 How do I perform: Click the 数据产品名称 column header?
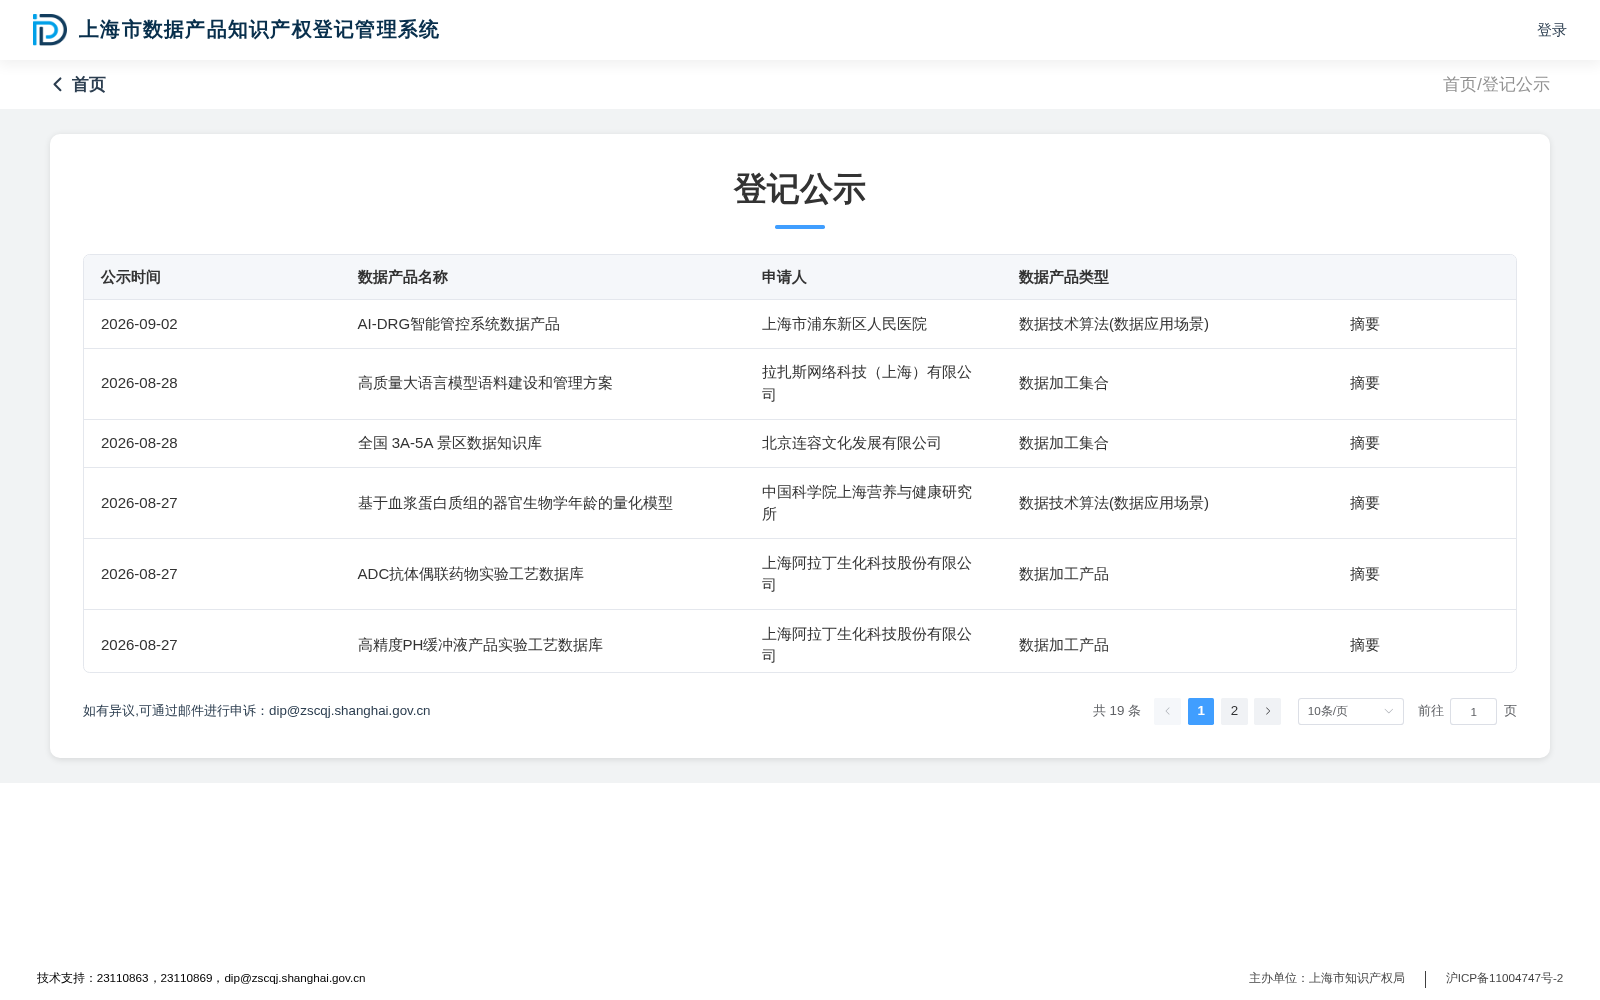[x=403, y=277]
